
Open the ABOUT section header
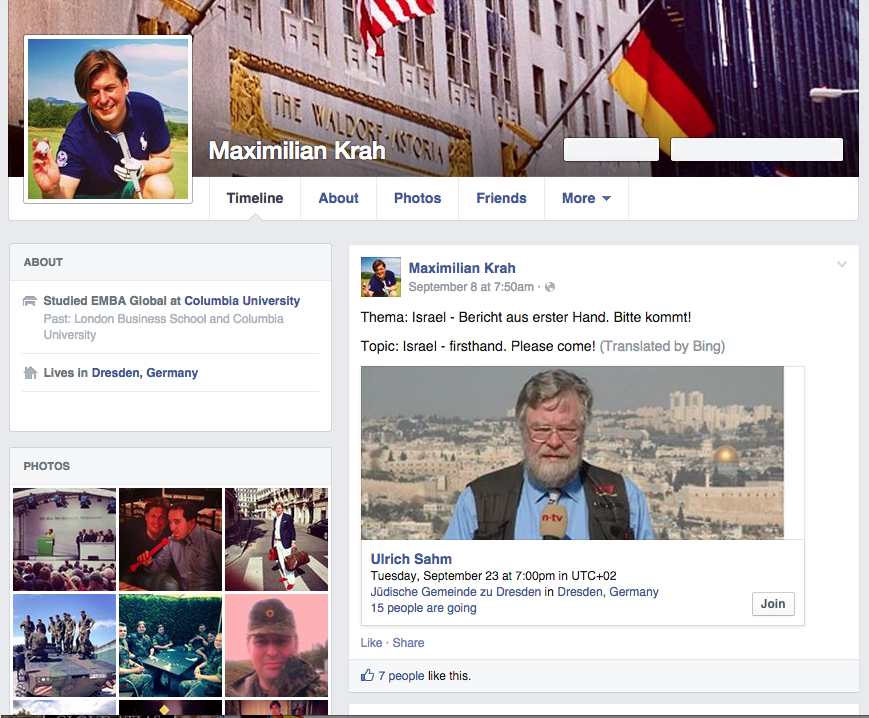click(x=43, y=263)
